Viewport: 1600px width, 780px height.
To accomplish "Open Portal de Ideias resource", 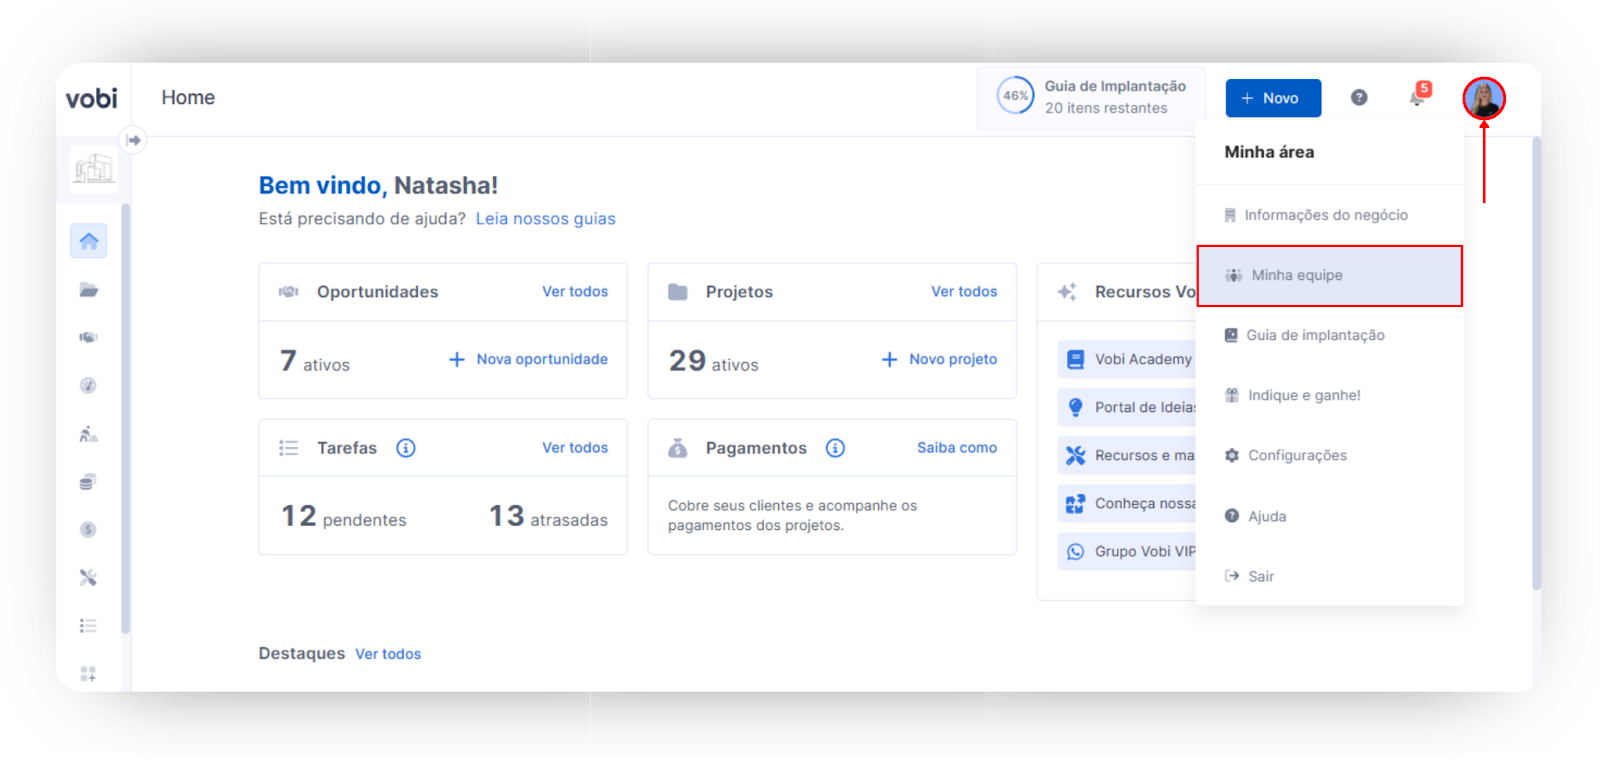I will click(x=1128, y=407).
